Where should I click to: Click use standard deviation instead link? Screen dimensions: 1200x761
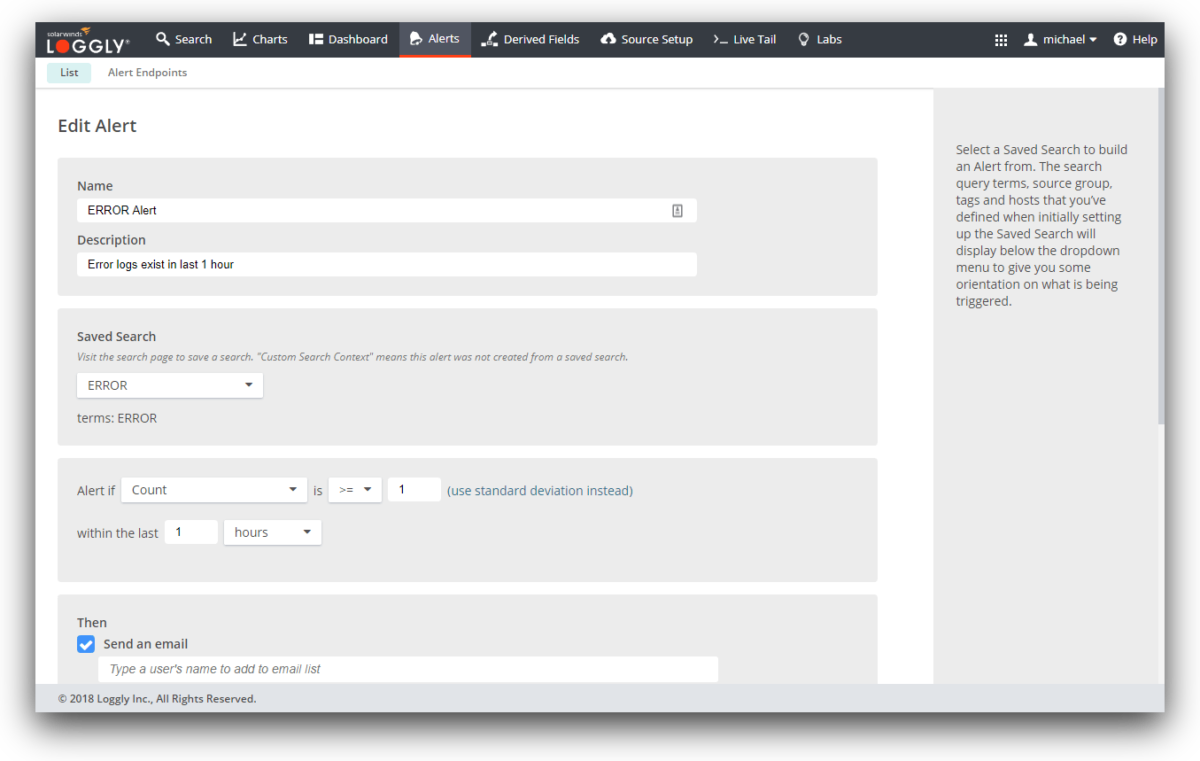[x=539, y=490]
